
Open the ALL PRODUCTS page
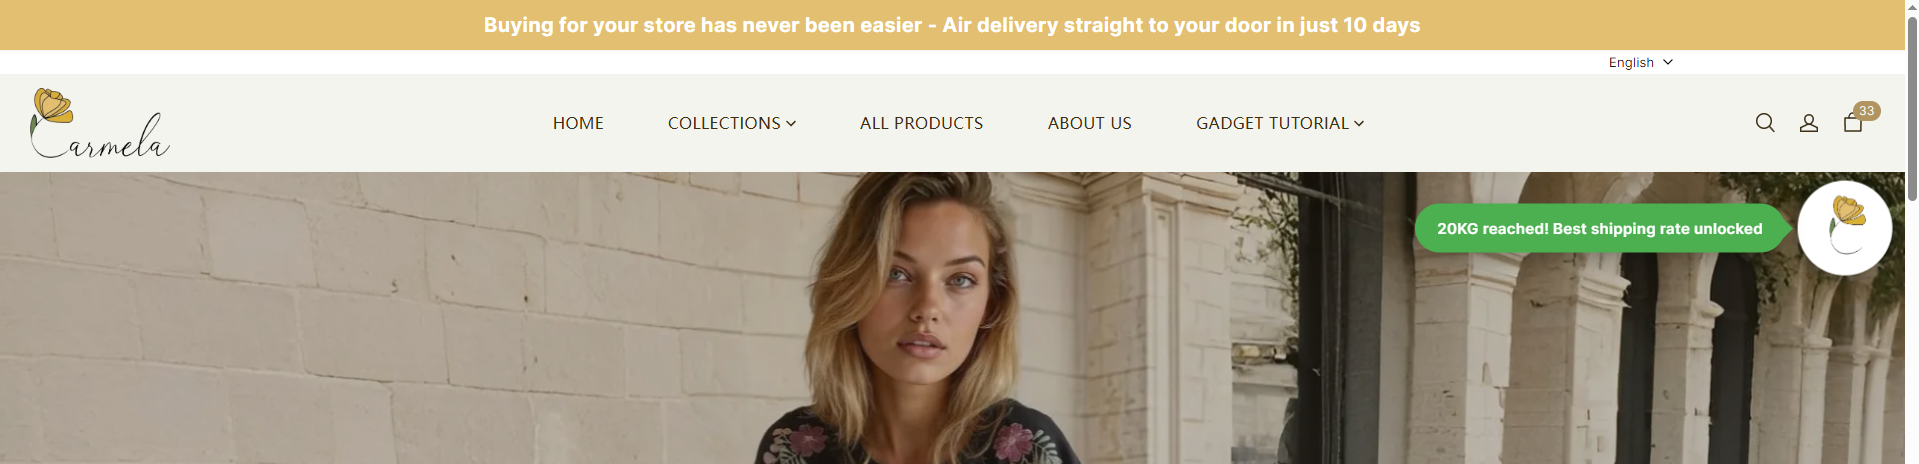(x=921, y=123)
